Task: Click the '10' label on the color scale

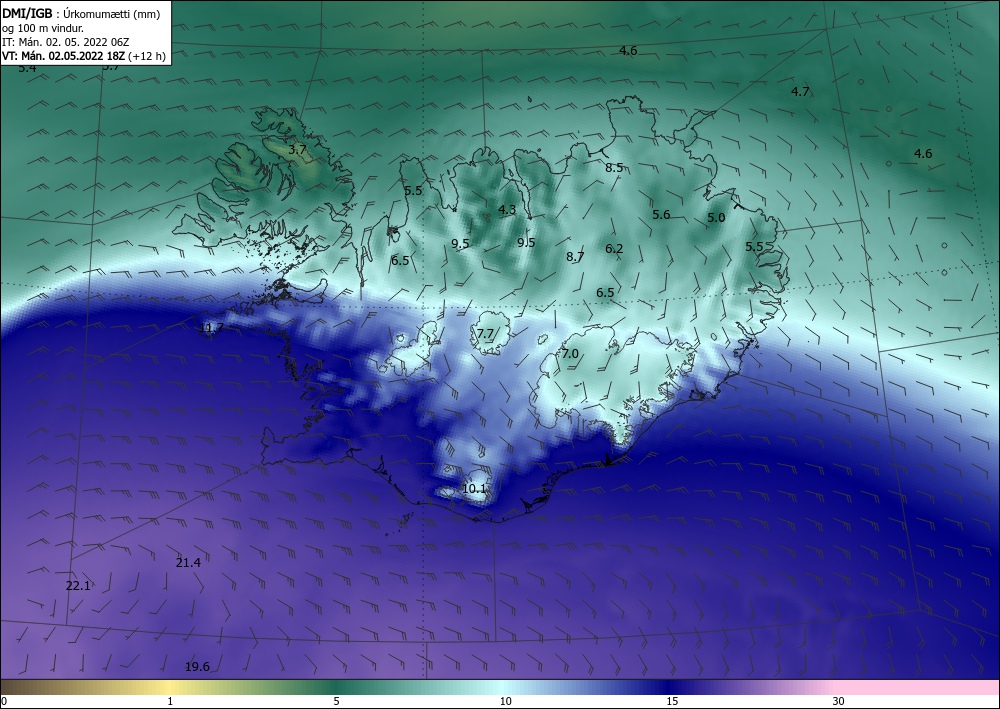Action: (x=505, y=702)
